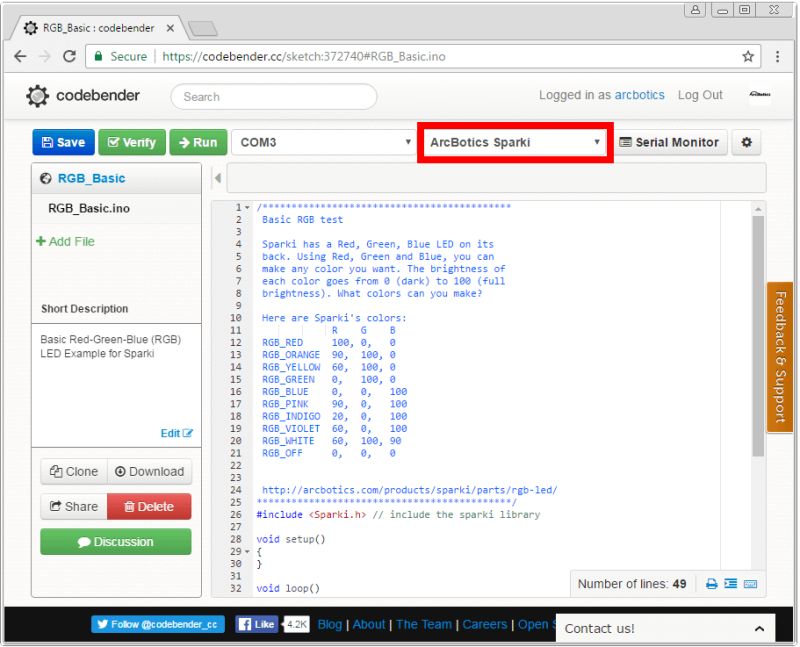The image size is (800, 647).
Task: Fold the code block at line 1
Action: [247, 208]
